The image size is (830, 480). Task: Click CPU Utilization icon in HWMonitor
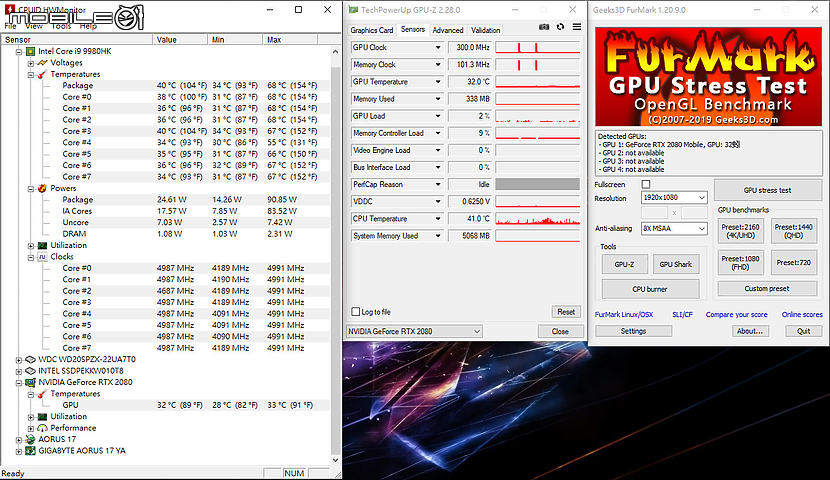[42, 246]
